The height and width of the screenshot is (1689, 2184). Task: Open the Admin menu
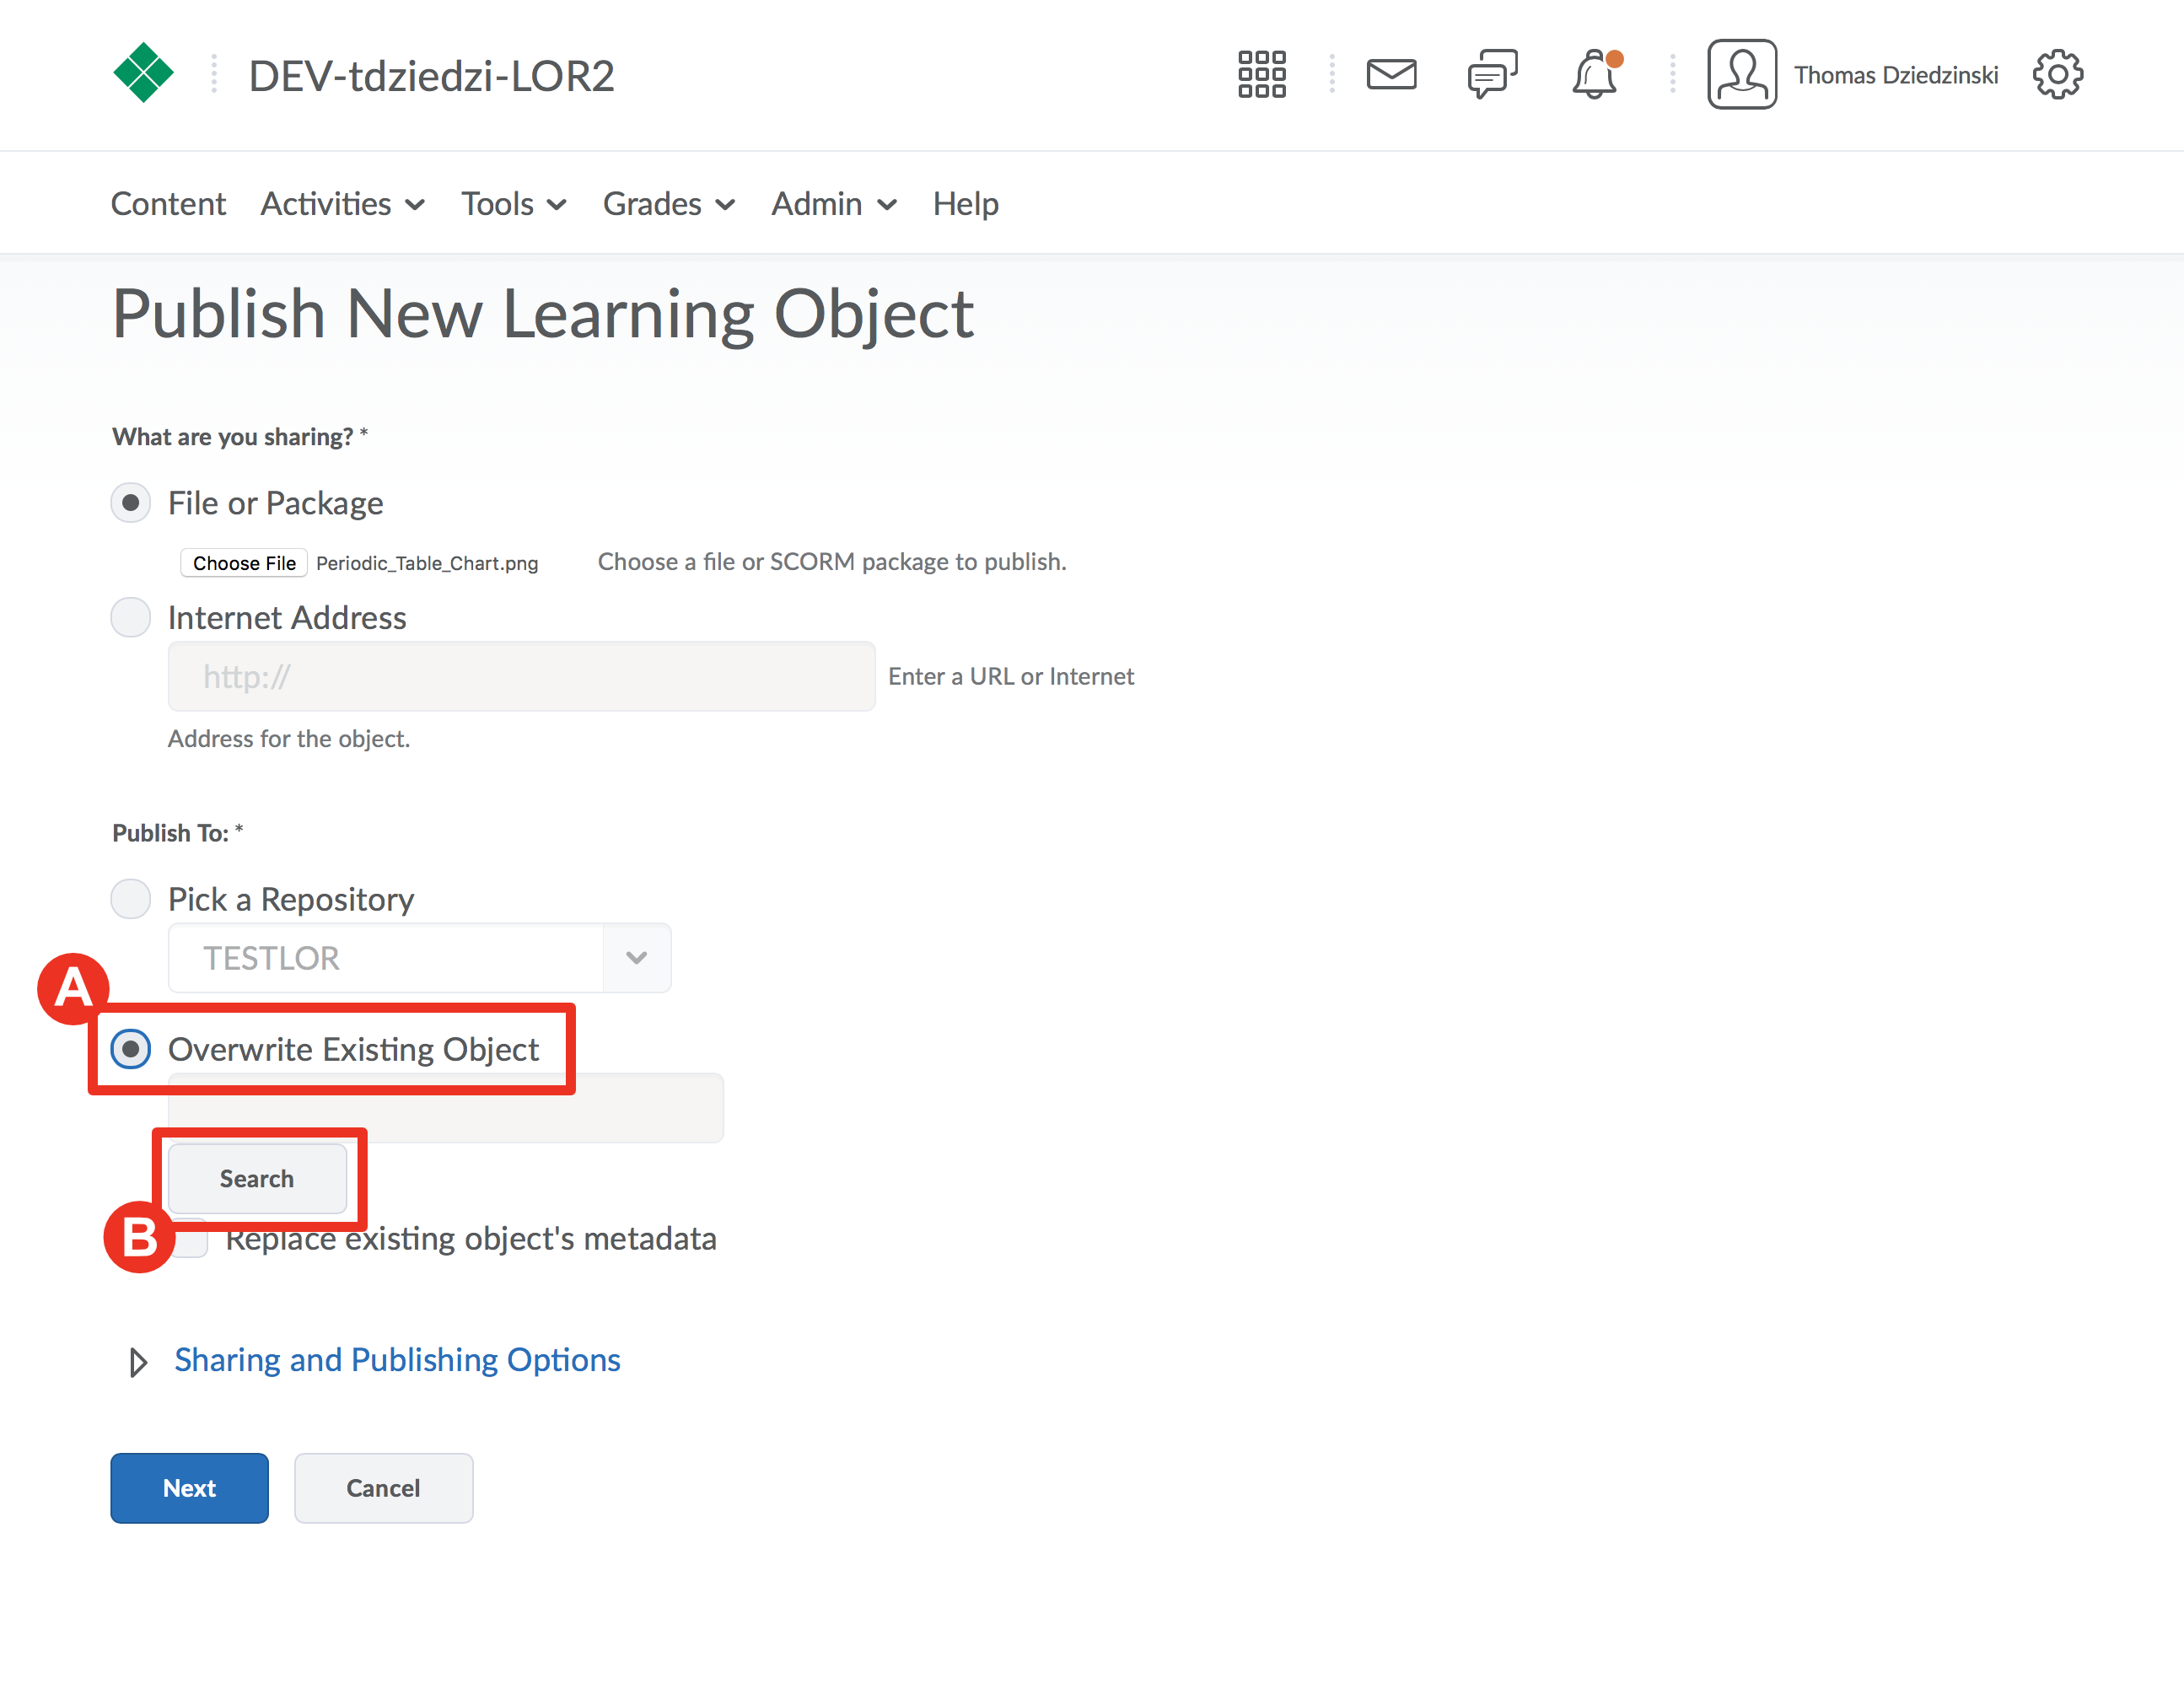[834, 203]
